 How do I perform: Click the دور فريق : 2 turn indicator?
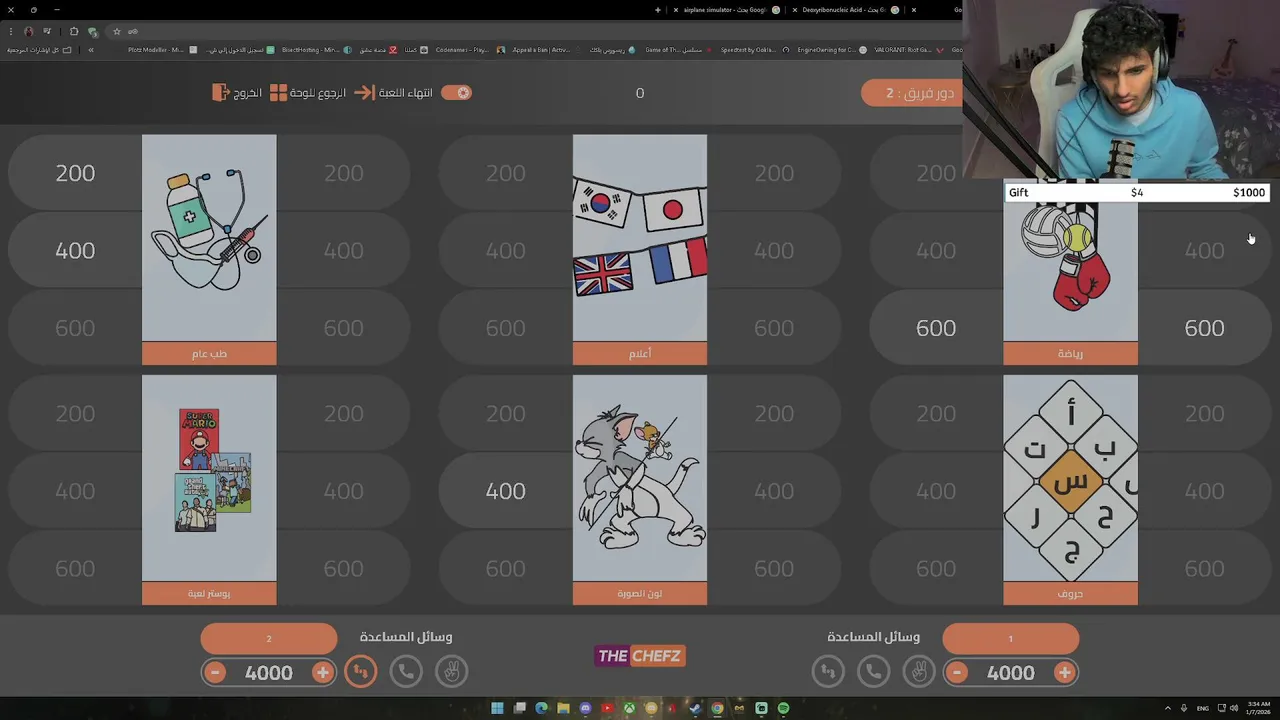[912, 93]
